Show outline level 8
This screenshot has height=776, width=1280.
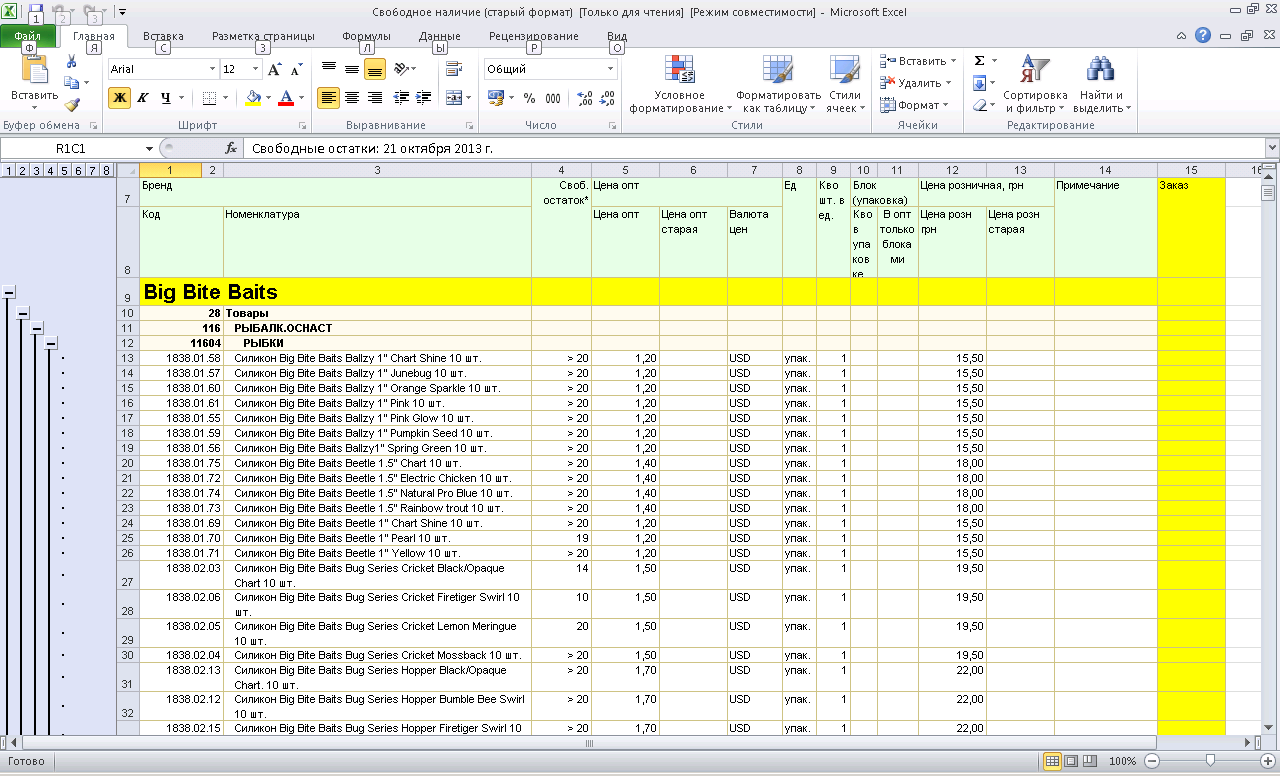coord(107,170)
